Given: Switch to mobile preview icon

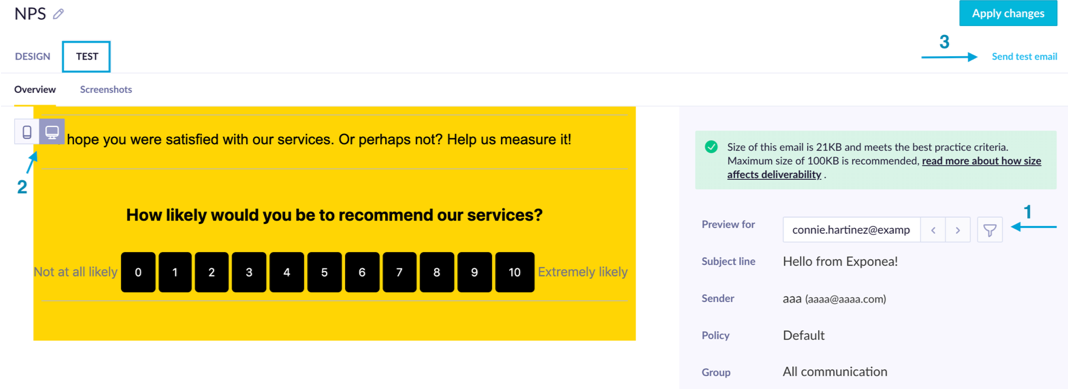Looking at the screenshot, I should (x=27, y=131).
